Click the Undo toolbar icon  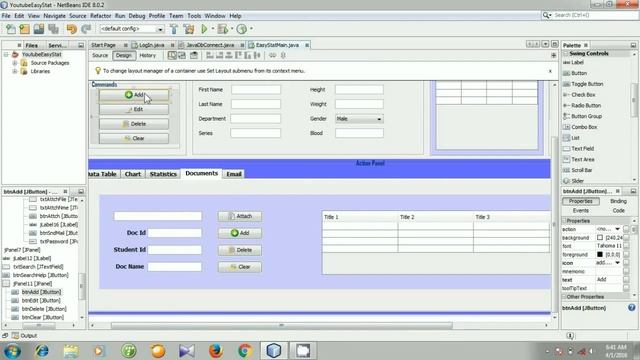point(71,29)
